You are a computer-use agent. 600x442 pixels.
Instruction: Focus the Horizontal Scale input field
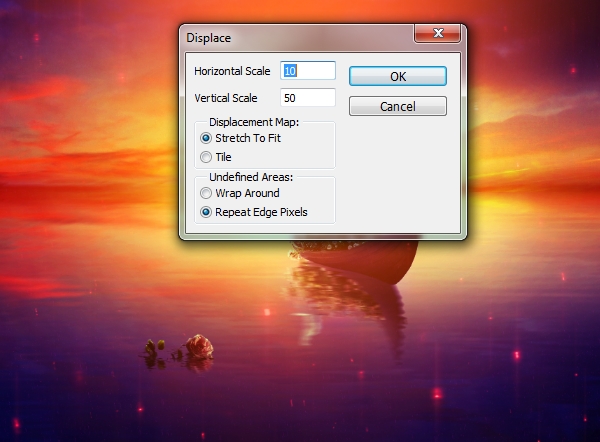tap(308, 71)
